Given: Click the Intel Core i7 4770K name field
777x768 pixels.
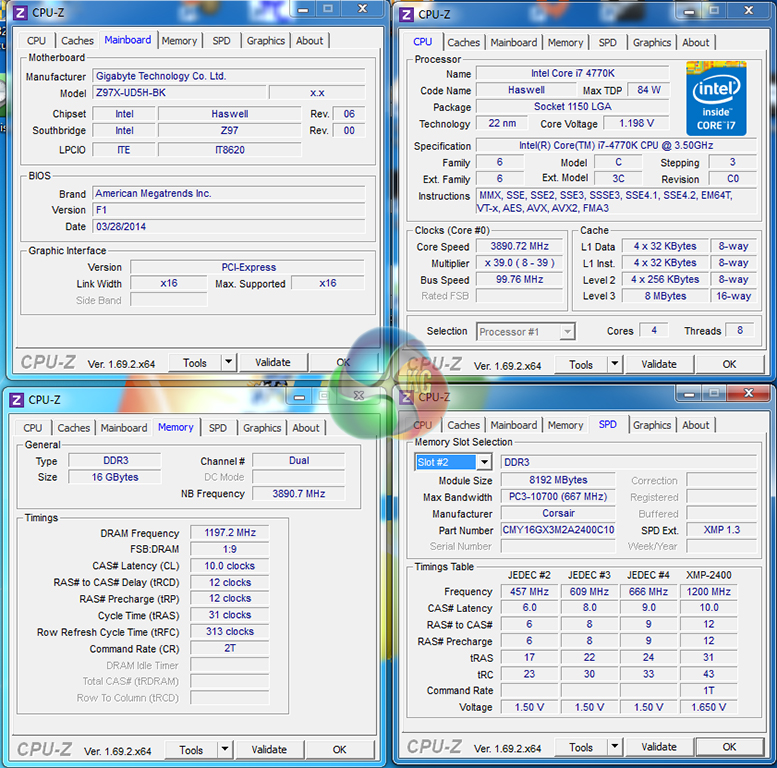Looking at the screenshot, I should point(572,73).
